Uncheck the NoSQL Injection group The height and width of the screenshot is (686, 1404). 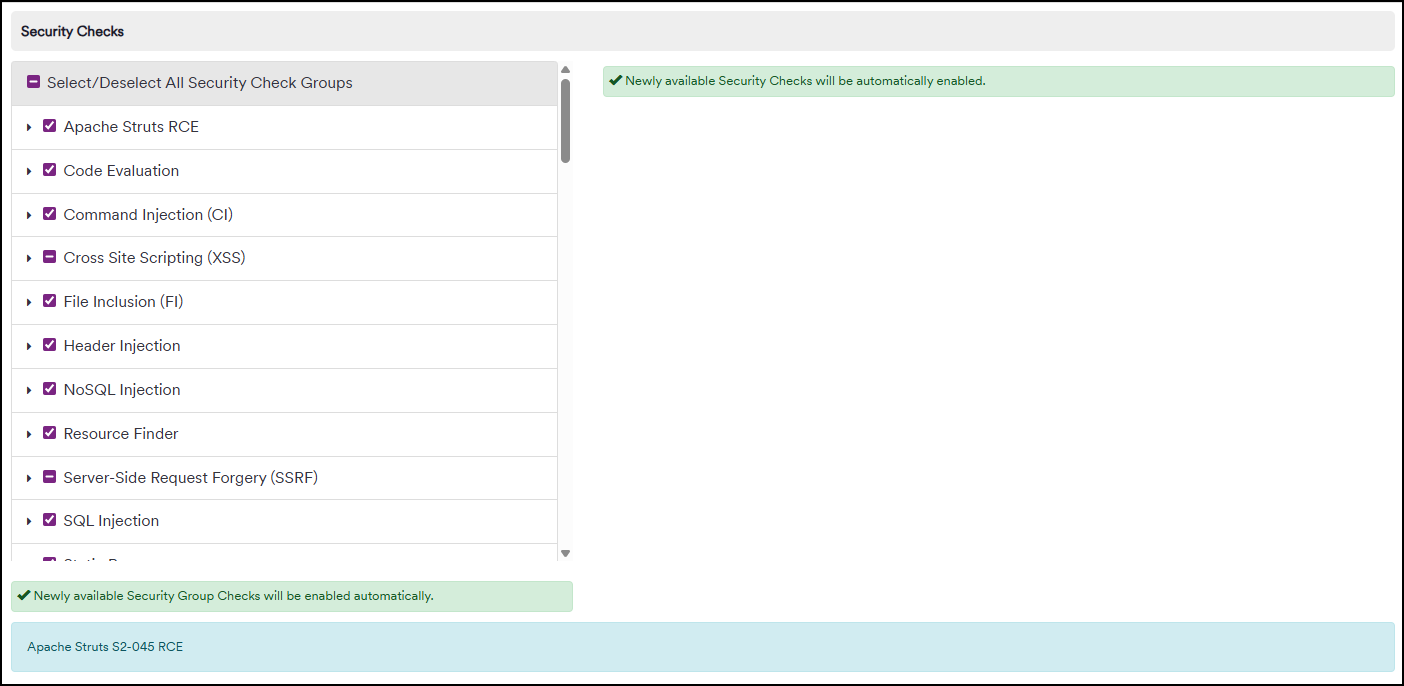click(x=49, y=389)
